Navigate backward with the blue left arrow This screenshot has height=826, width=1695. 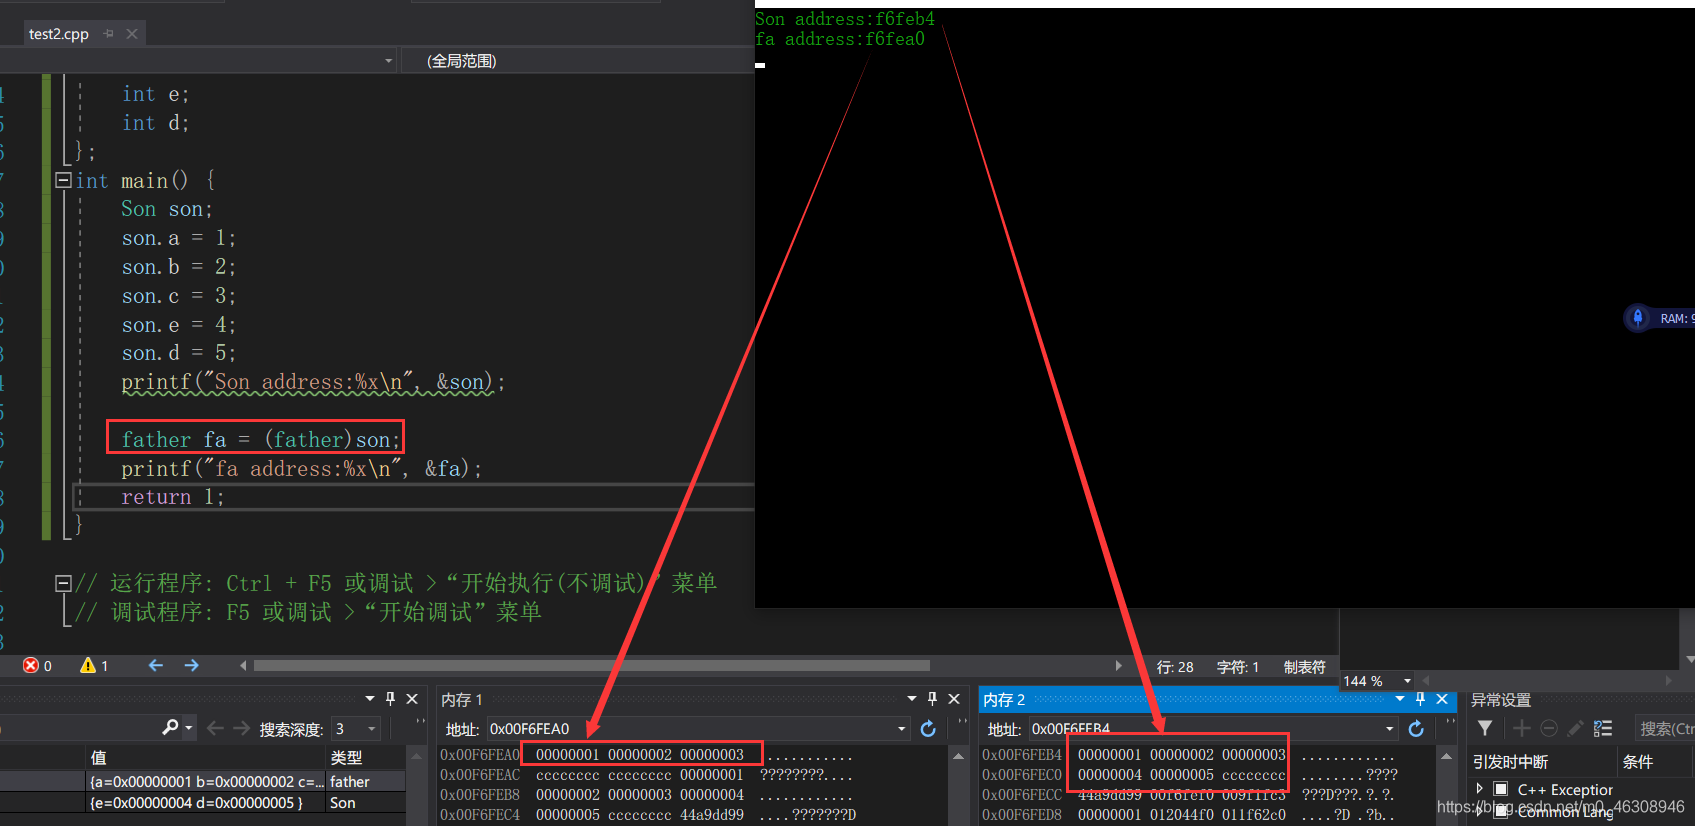tap(155, 666)
